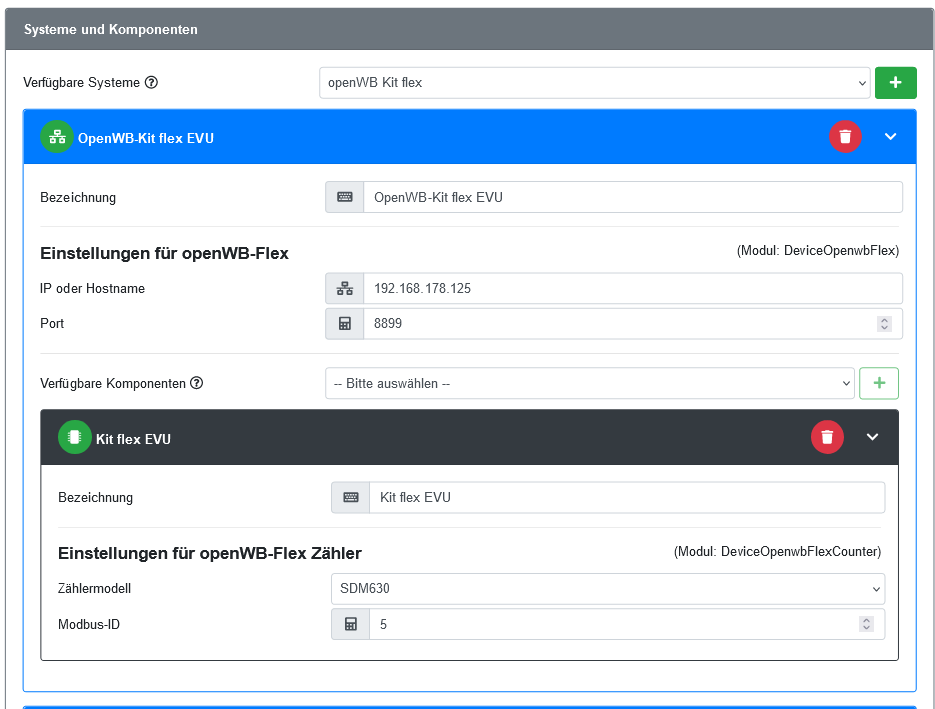
Task: Delete the OpenWB-Kit flex EVU system
Action: coord(845,137)
